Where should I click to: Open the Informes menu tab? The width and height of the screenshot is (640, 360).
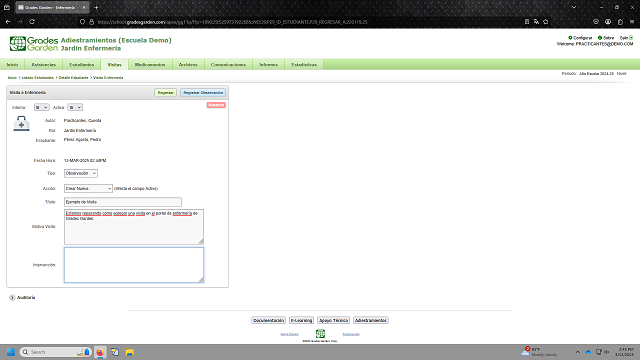pyautogui.click(x=268, y=64)
